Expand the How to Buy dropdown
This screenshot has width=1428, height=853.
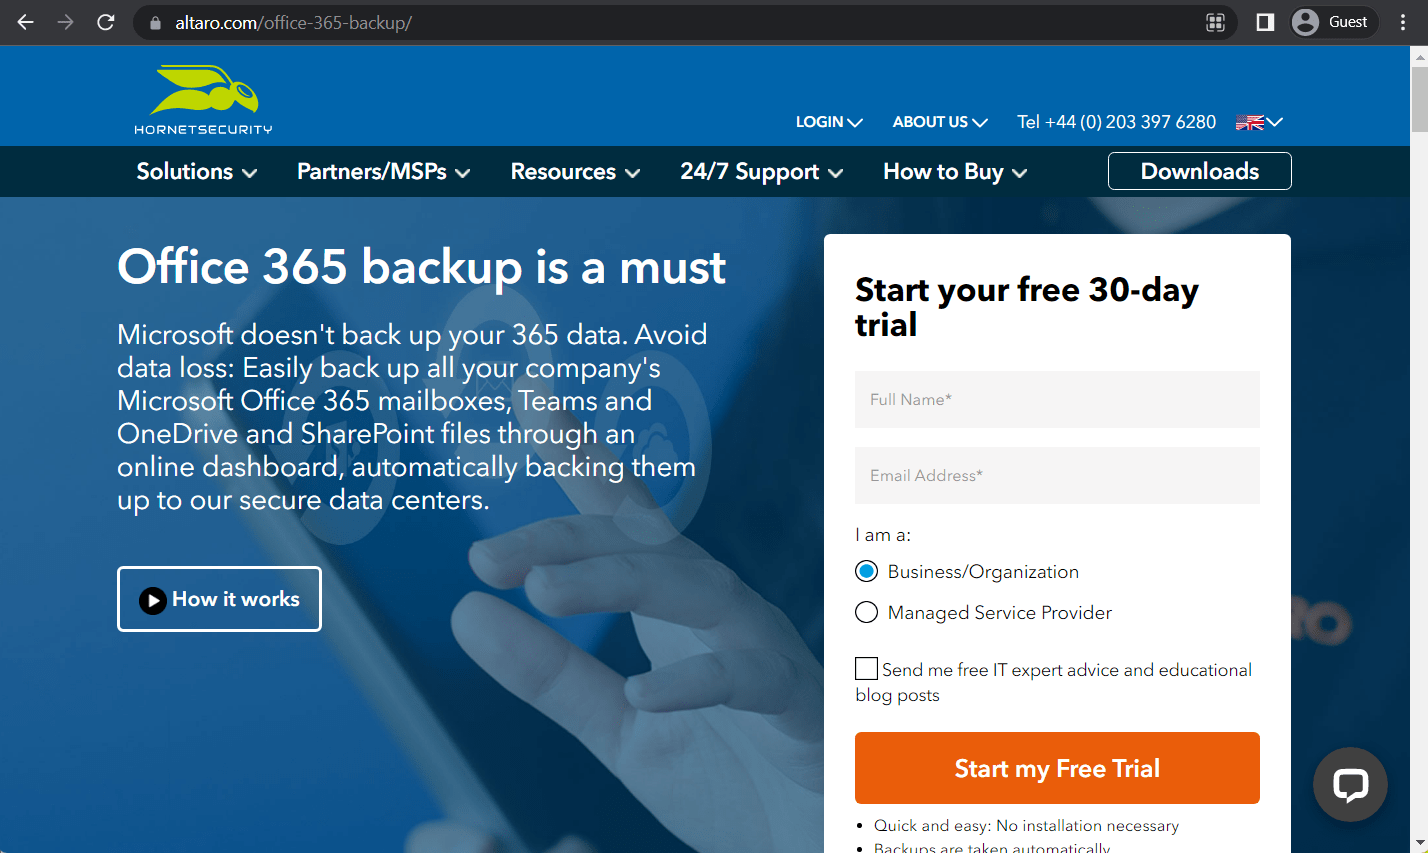pyautogui.click(x=953, y=171)
